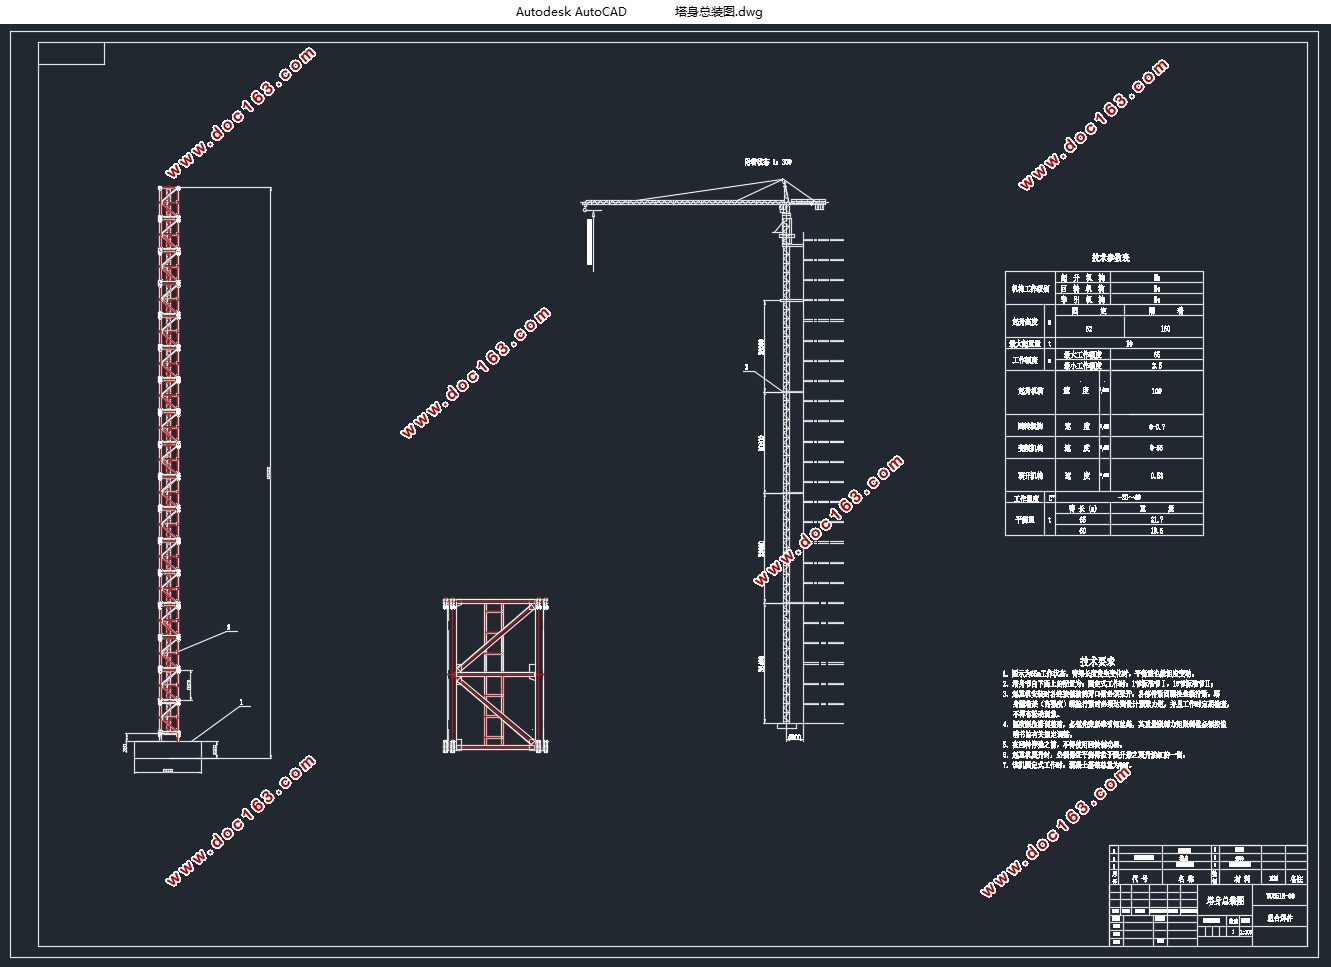Click the empty box in top-left frame corner
The width and height of the screenshot is (1331, 967).
71,54
